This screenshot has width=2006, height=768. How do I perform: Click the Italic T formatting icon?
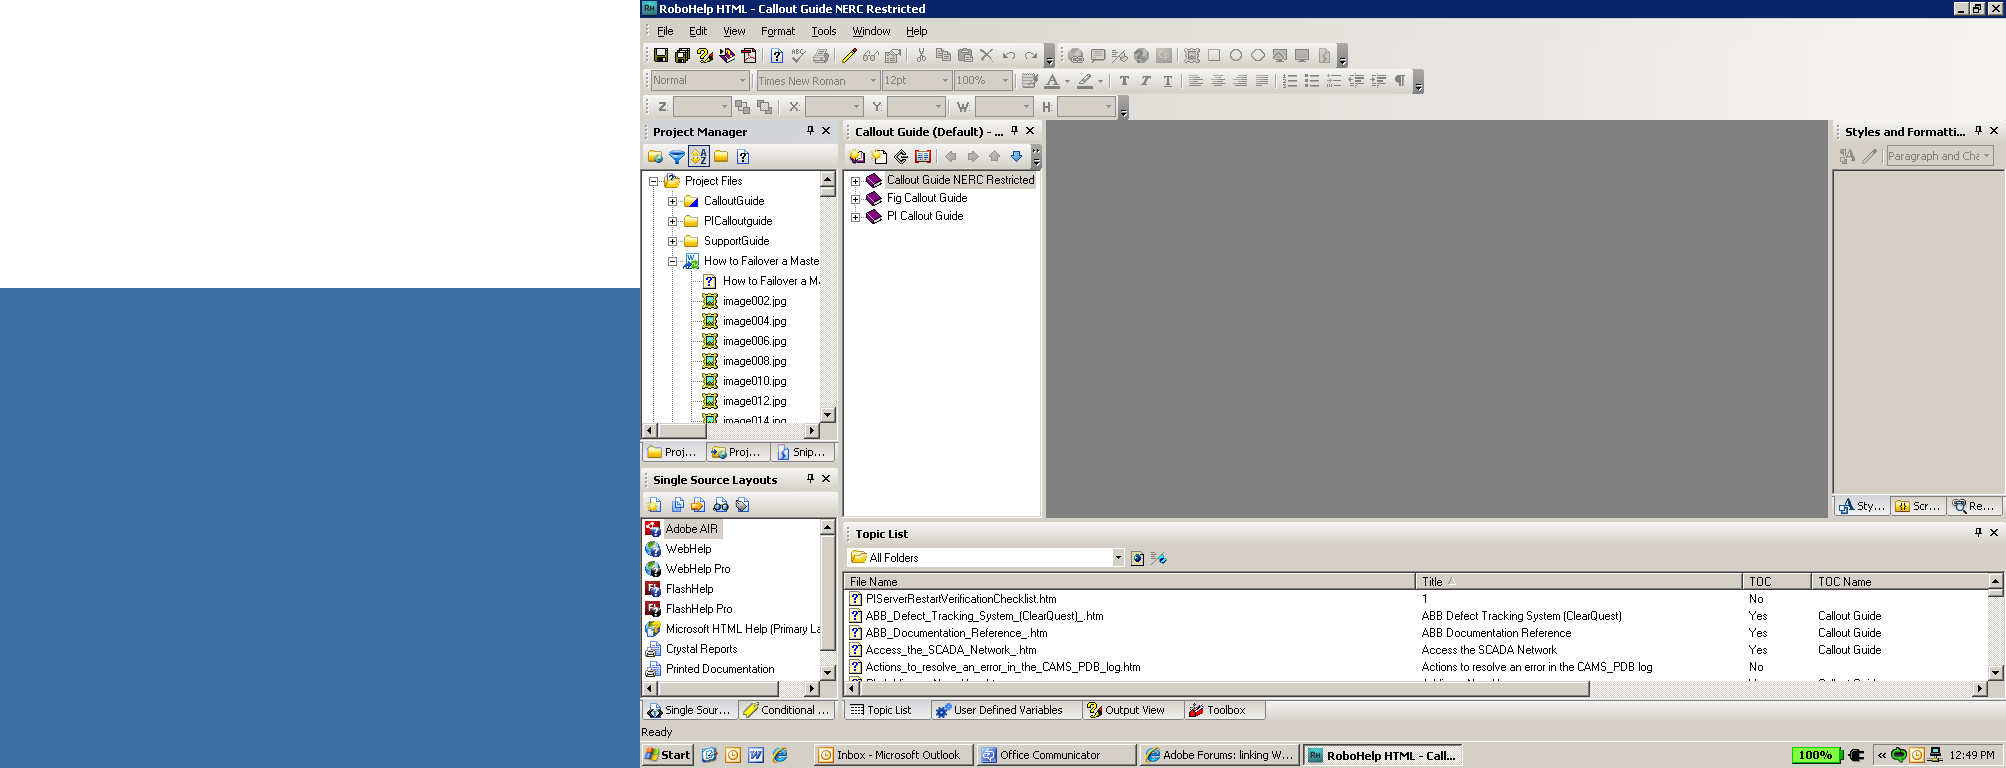point(1146,81)
